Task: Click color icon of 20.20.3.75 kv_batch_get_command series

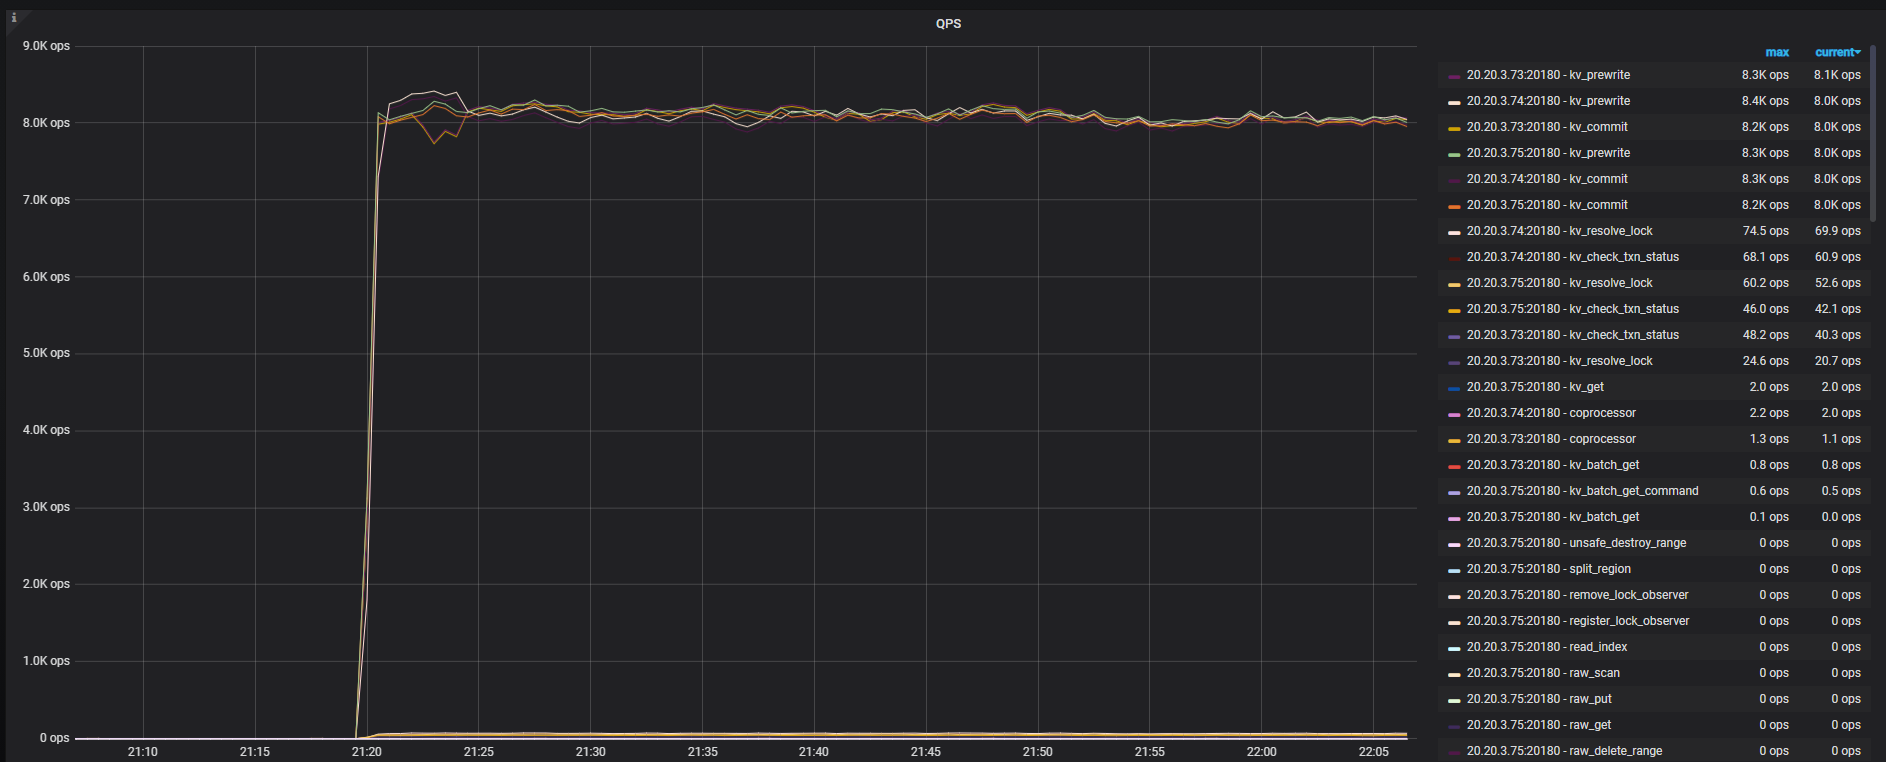Action: [x=1454, y=492]
